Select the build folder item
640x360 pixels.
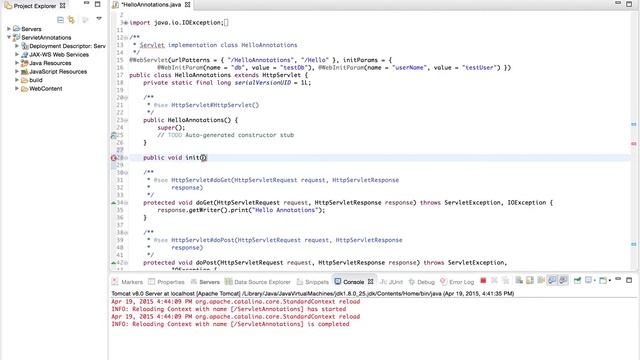pyautogui.click(x=36, y=80)
